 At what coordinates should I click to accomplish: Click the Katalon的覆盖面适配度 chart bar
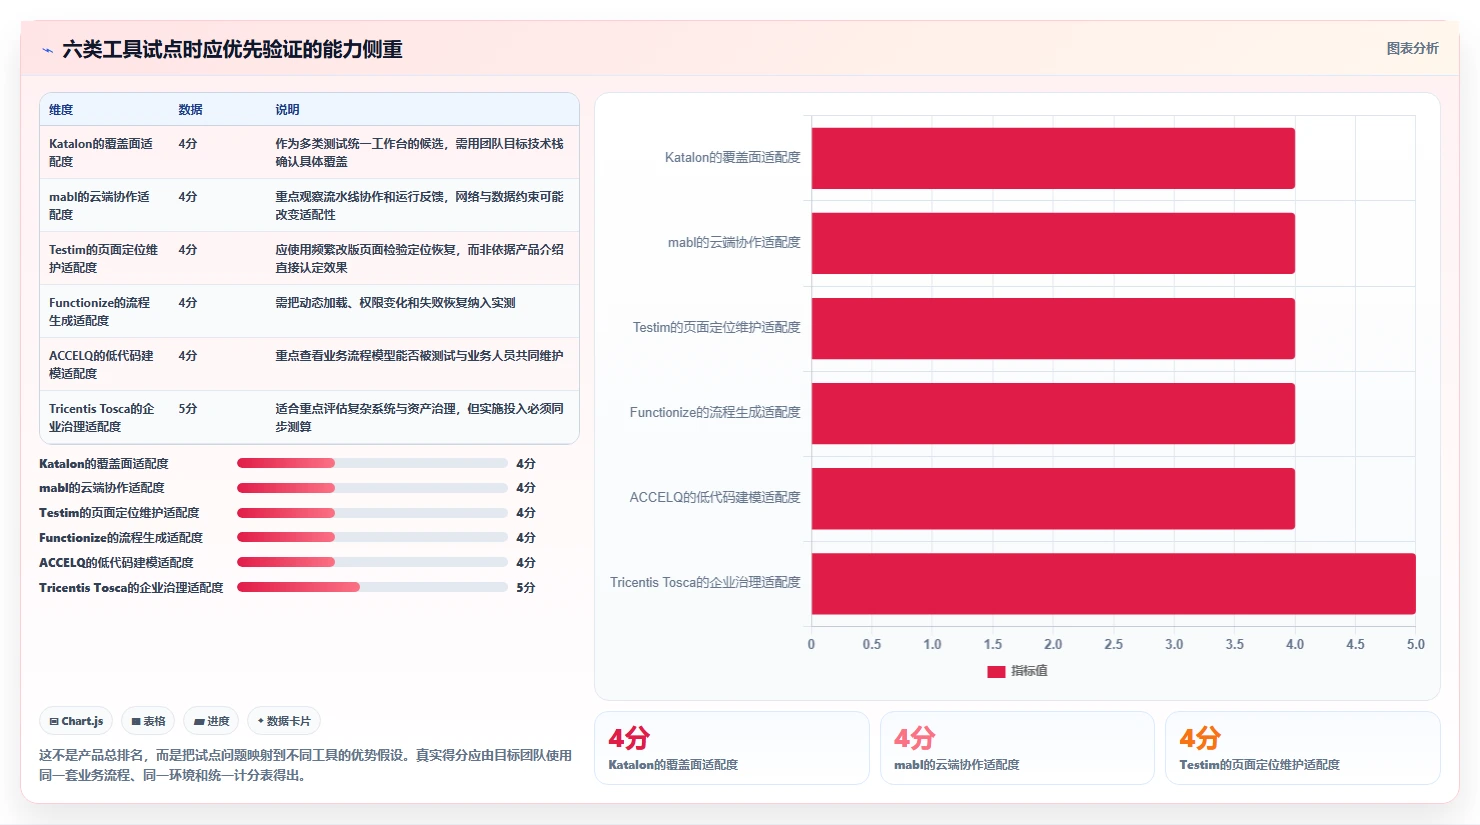1053,158
